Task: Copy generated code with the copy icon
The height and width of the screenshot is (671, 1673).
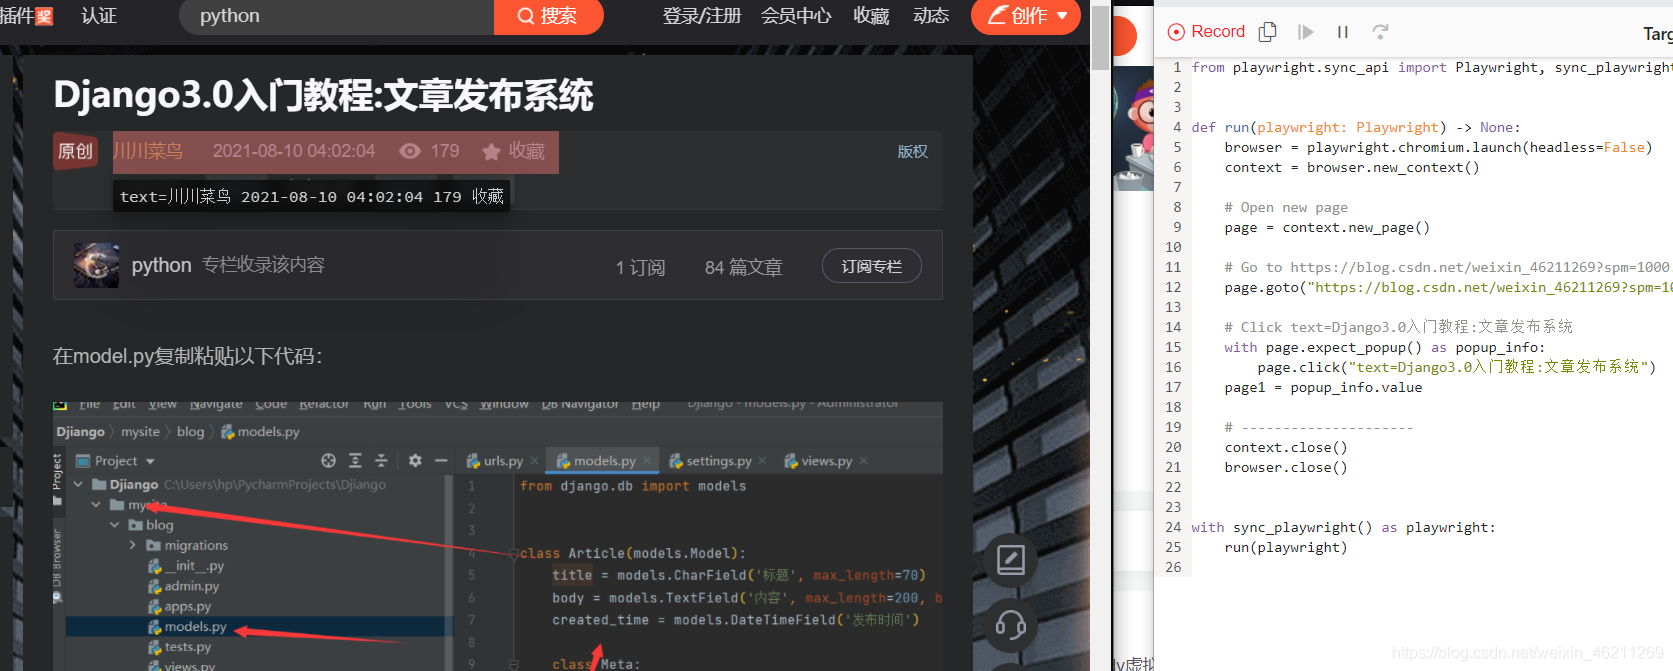Action: pos(1267,32)
